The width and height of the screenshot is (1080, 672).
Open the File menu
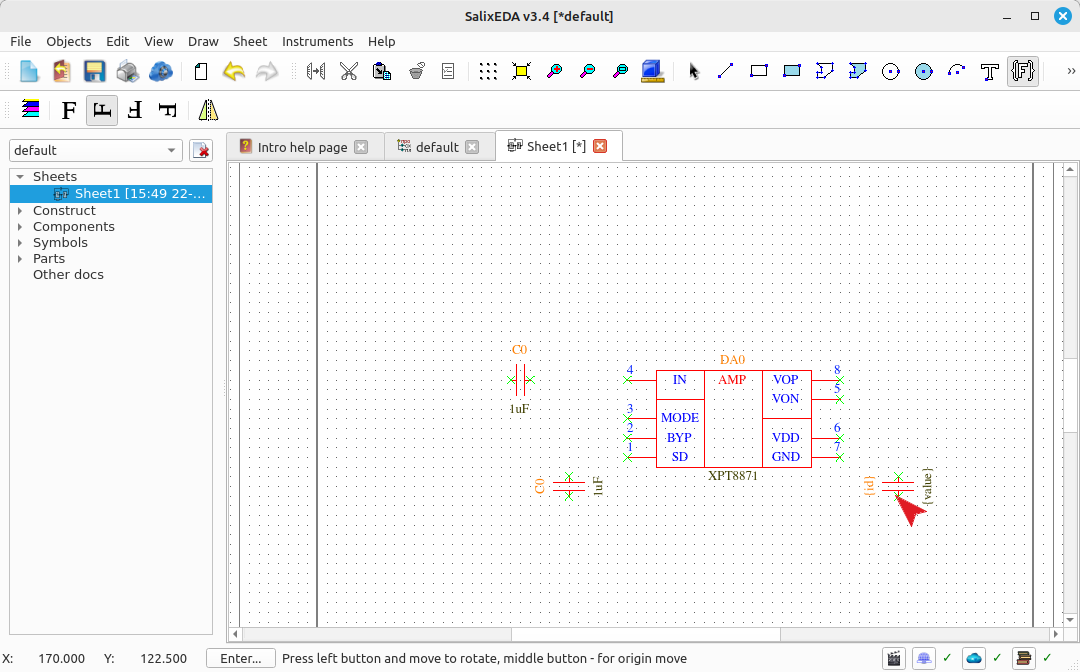click(21, 41)
